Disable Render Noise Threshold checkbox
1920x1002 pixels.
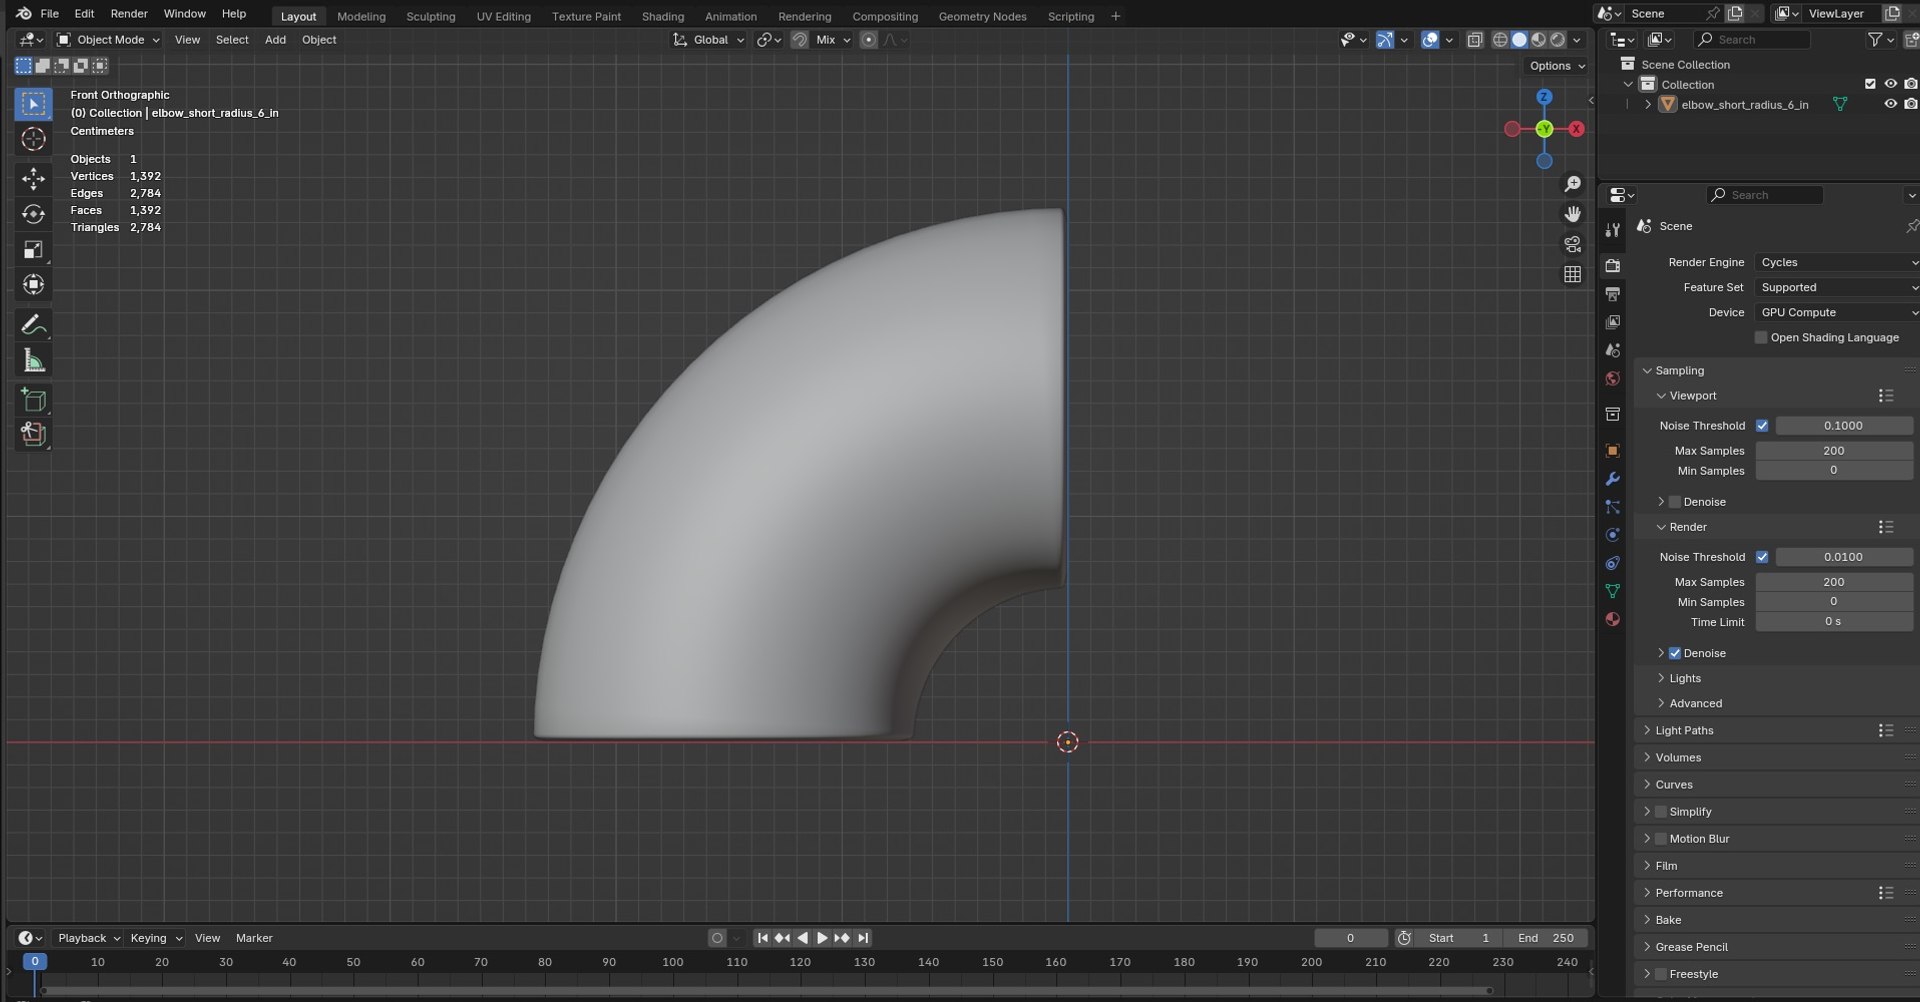tap(1762, 557)
